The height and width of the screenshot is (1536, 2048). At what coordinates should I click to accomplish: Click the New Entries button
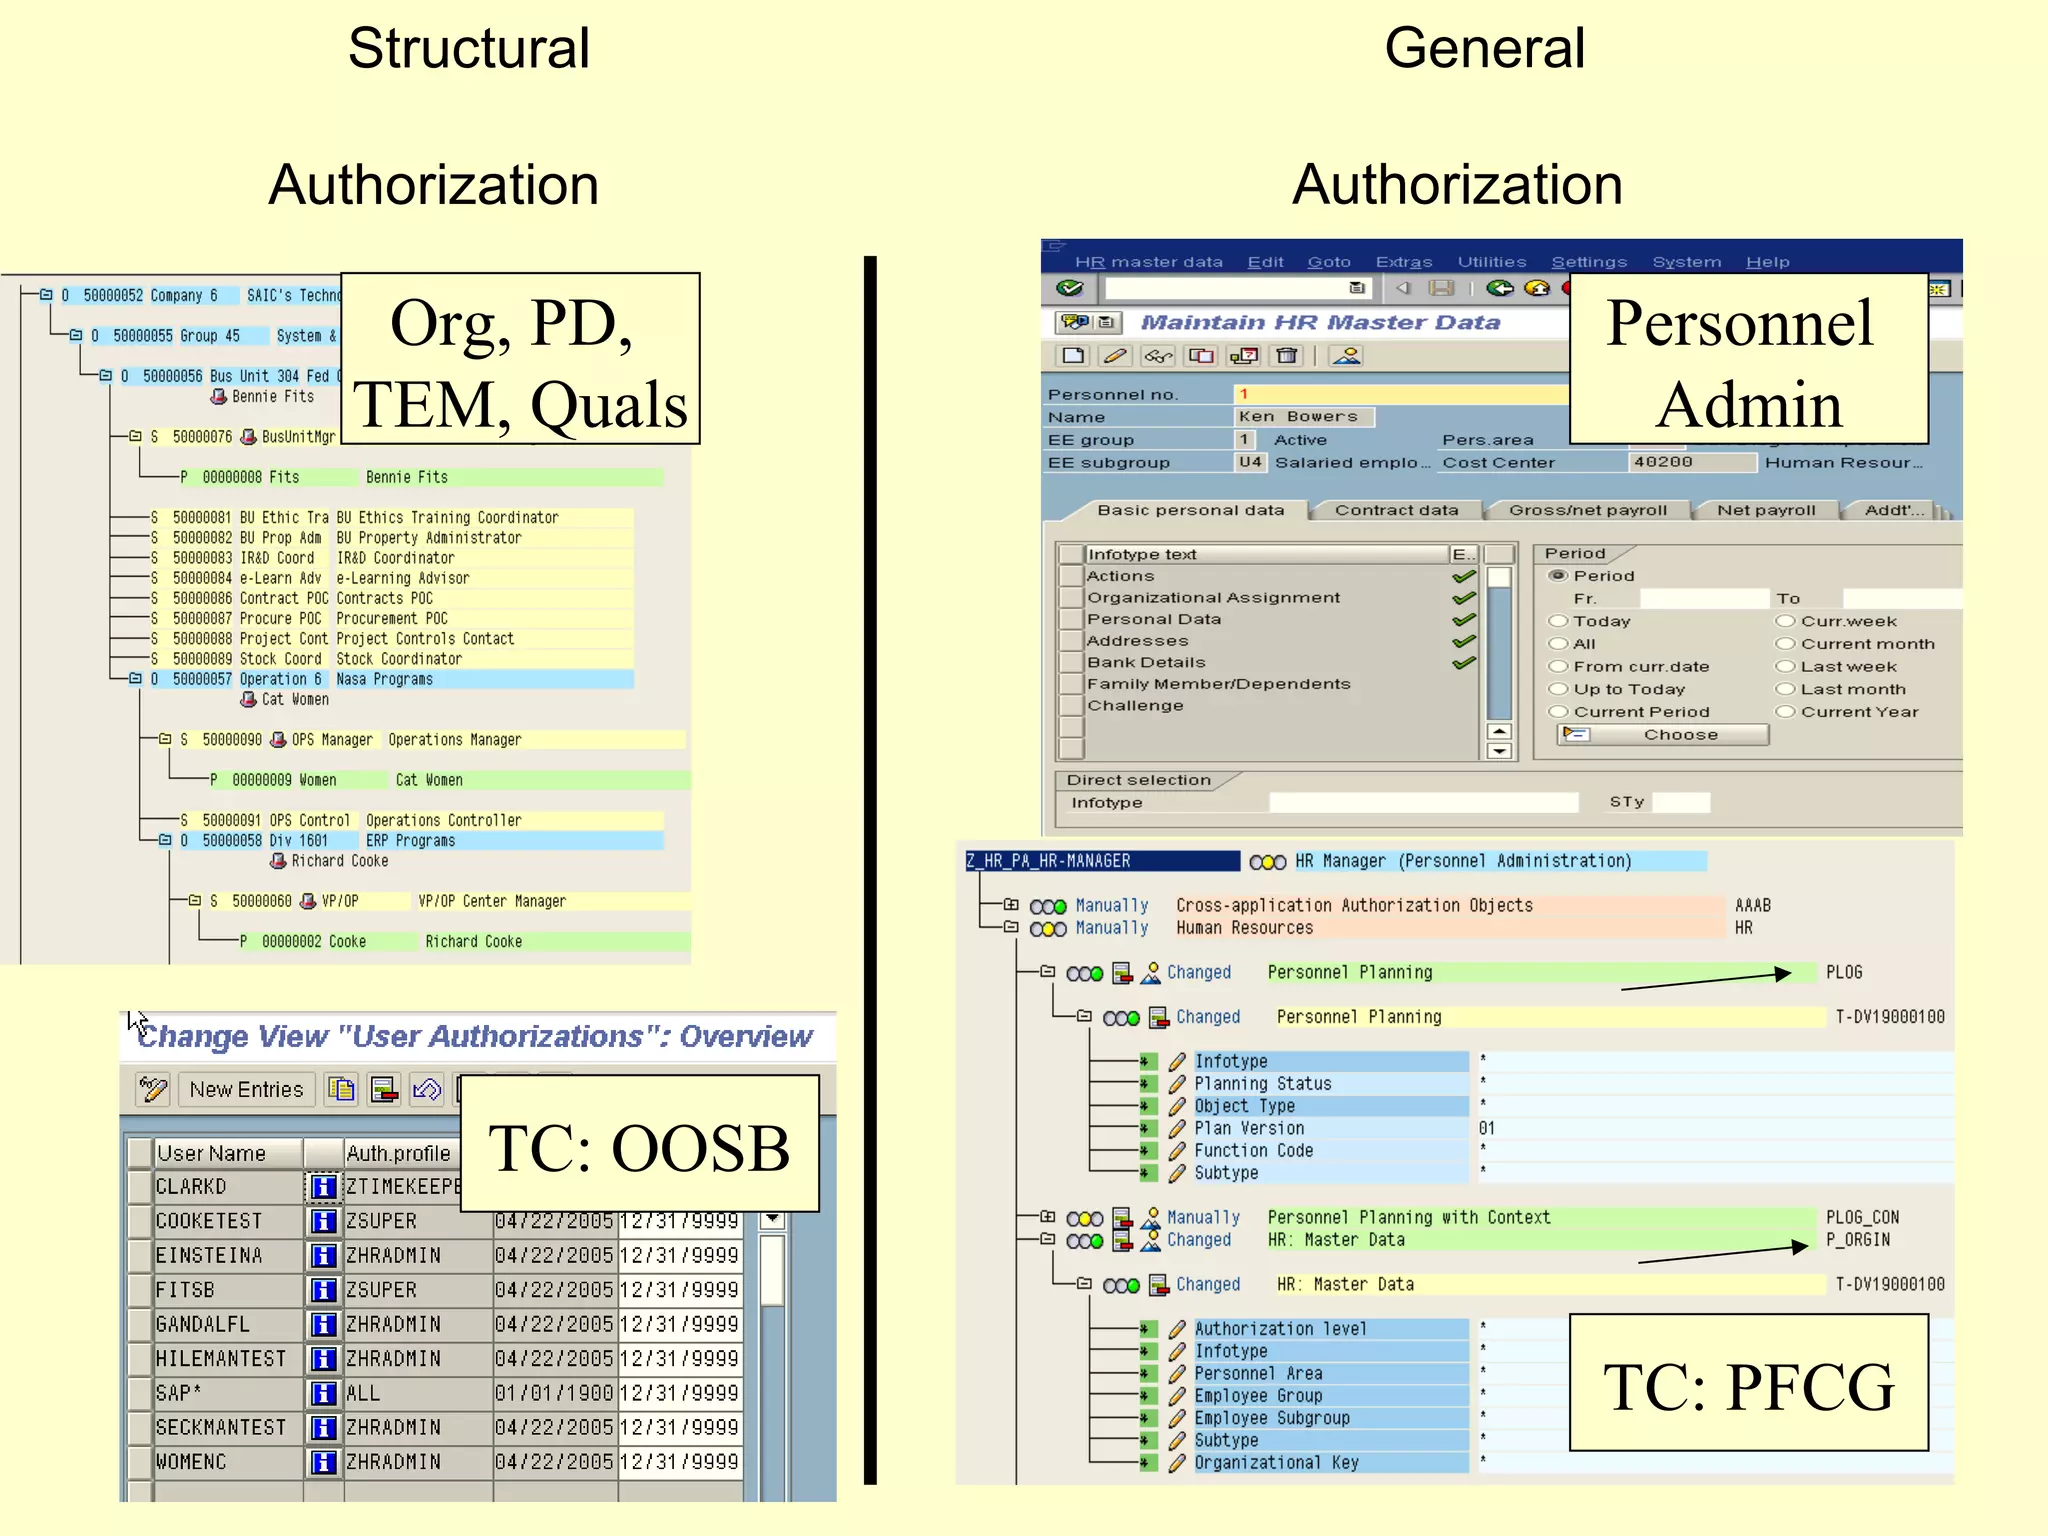coord(246,1089)
